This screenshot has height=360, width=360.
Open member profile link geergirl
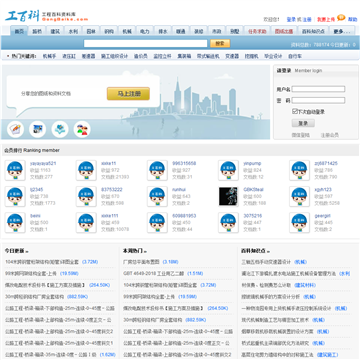click(x=323, y=216)
